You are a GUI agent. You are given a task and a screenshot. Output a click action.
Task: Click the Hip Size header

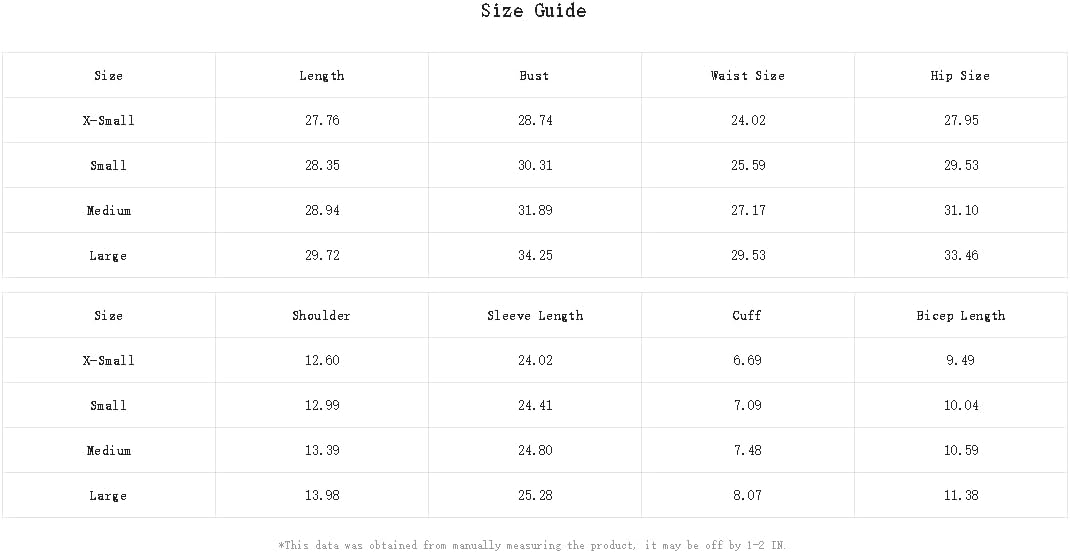(x=960, y=76)
